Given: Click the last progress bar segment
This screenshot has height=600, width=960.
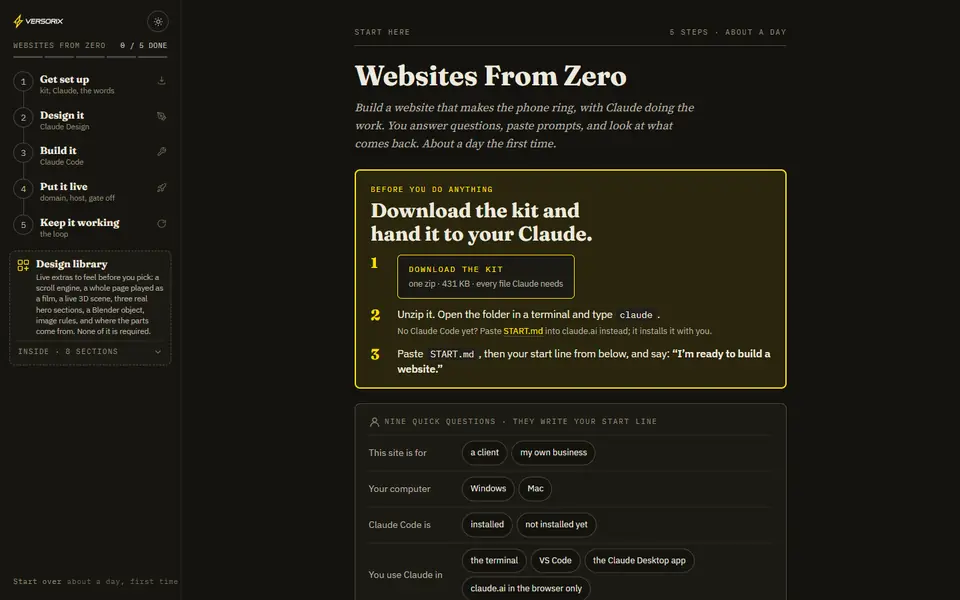Looking at the screenshot, I should [x=152, y=57].
